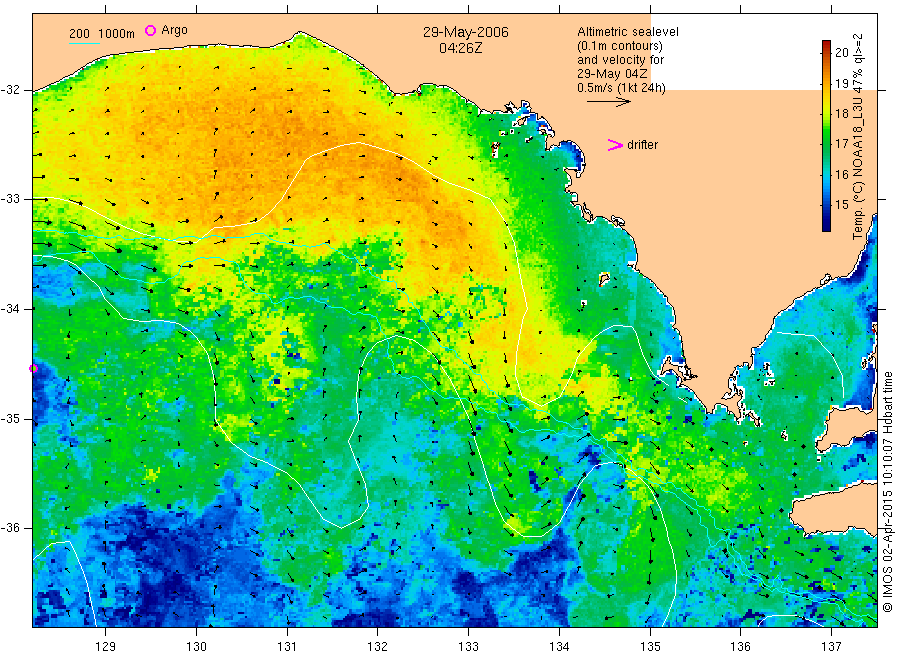This screenshot has height=660, width=900.
Task: Click the colorbar value 16
Action: pyautogui.click(x=841, y=174)
